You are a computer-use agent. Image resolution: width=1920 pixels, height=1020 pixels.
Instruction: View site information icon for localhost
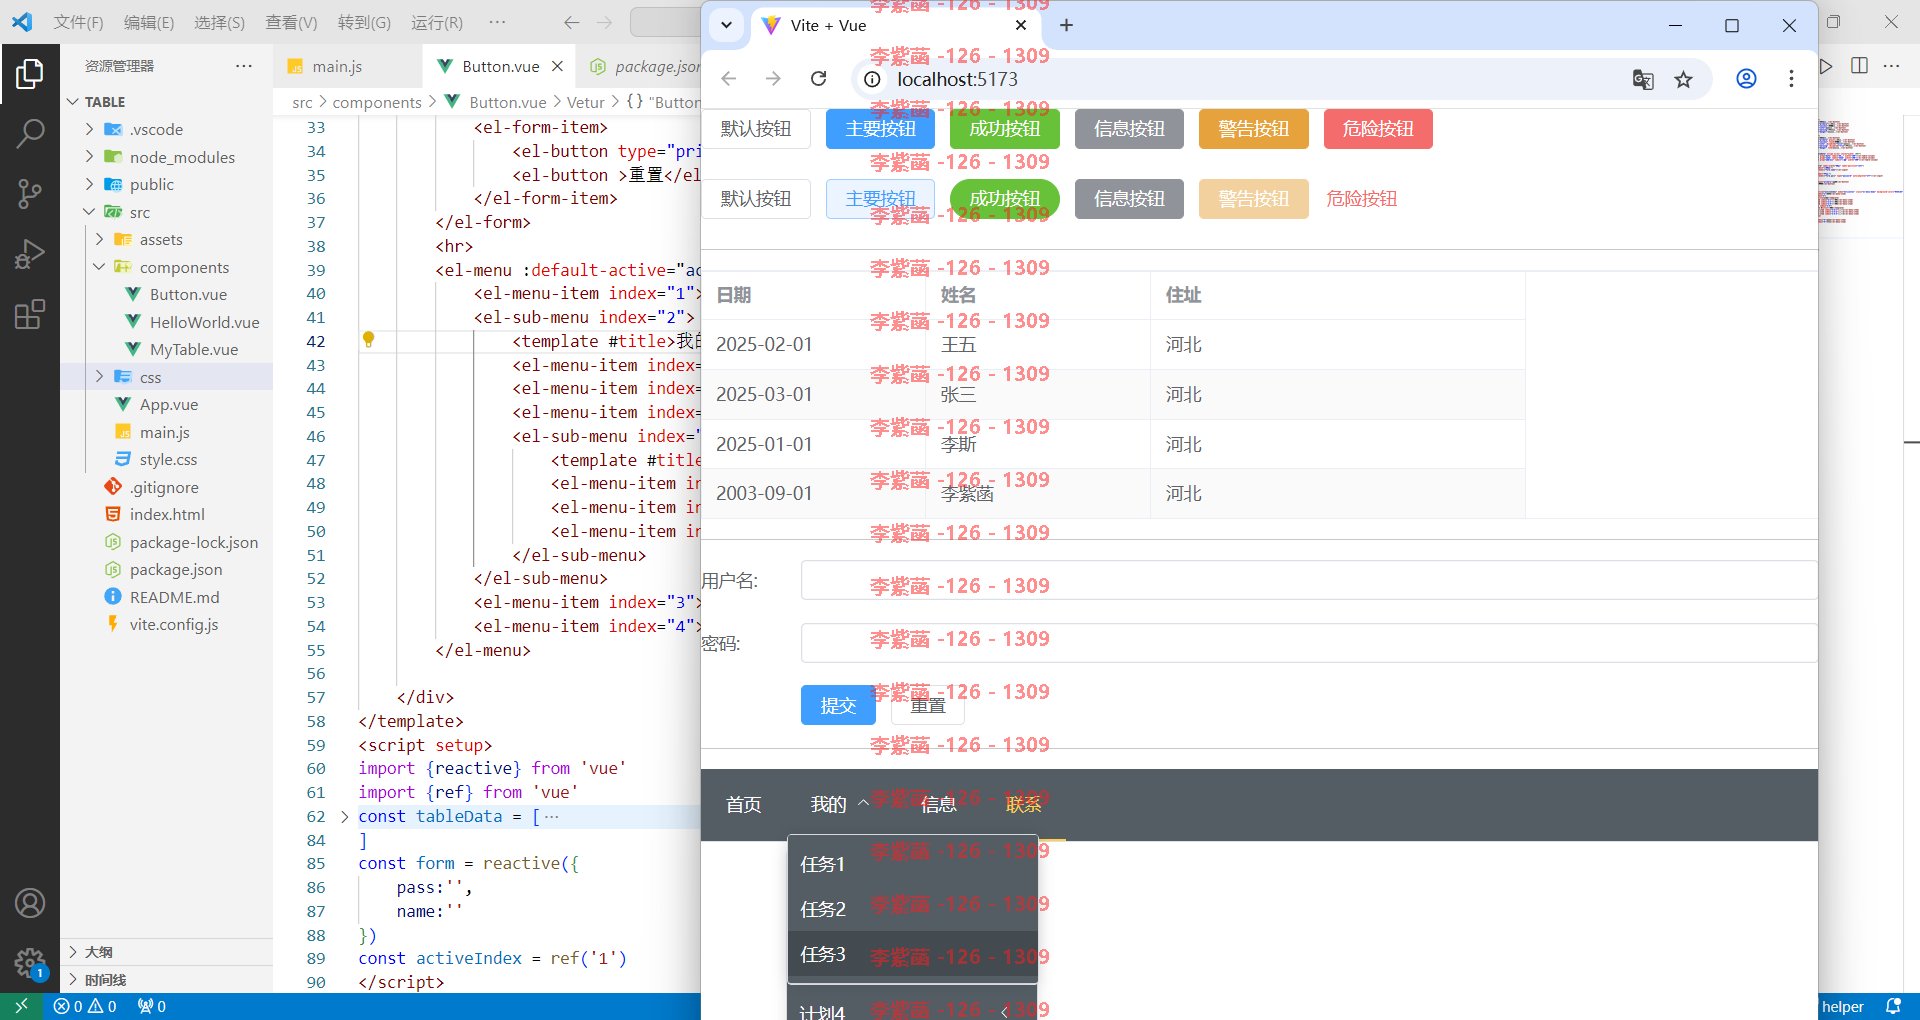[x=872, y=79]
